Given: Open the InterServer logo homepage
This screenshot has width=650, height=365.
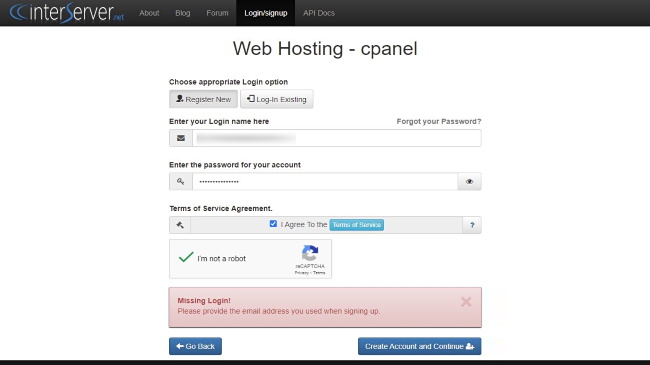Looking at the screenshot, I should tap(67, 12).
